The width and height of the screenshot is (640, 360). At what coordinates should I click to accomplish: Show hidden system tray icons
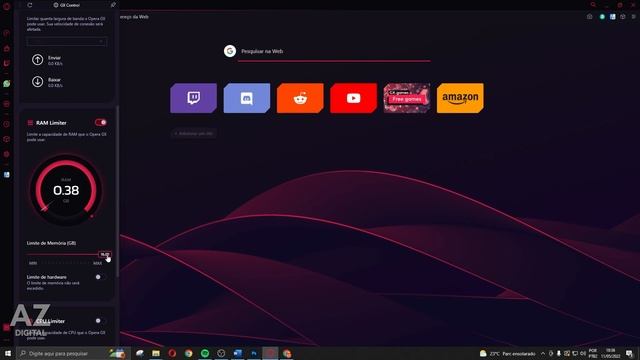543,353
